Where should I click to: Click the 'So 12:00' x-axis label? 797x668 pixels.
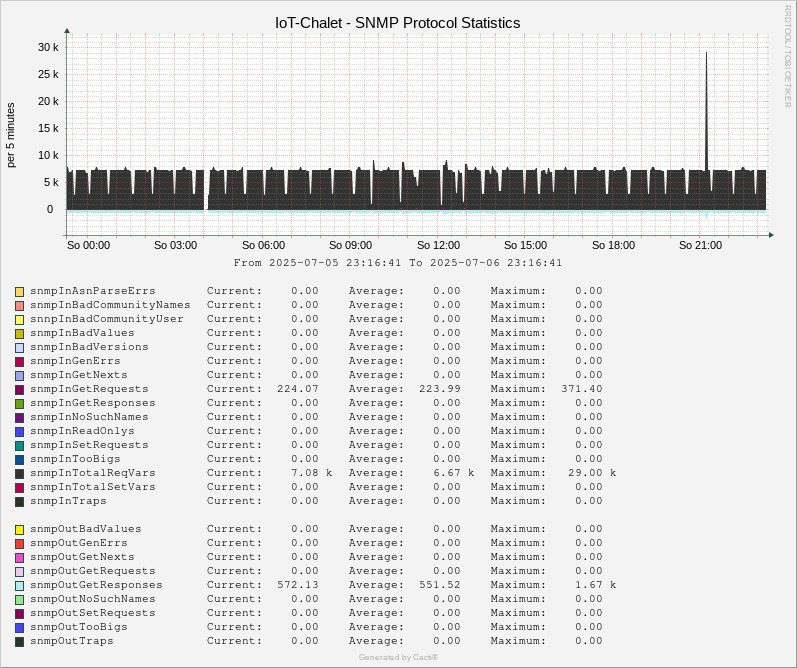point(438,245)
